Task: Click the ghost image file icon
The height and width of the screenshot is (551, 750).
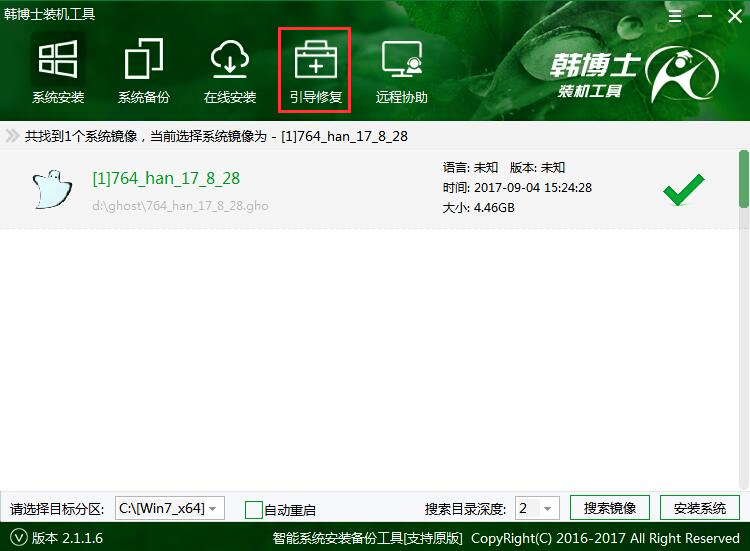Action: 51,189
